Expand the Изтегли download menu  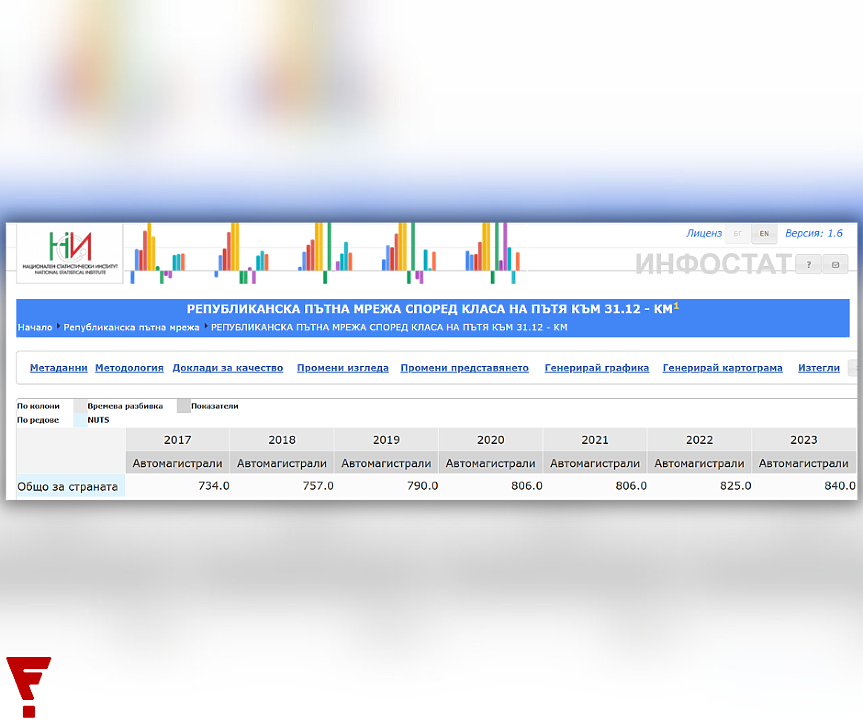point(819,368)
